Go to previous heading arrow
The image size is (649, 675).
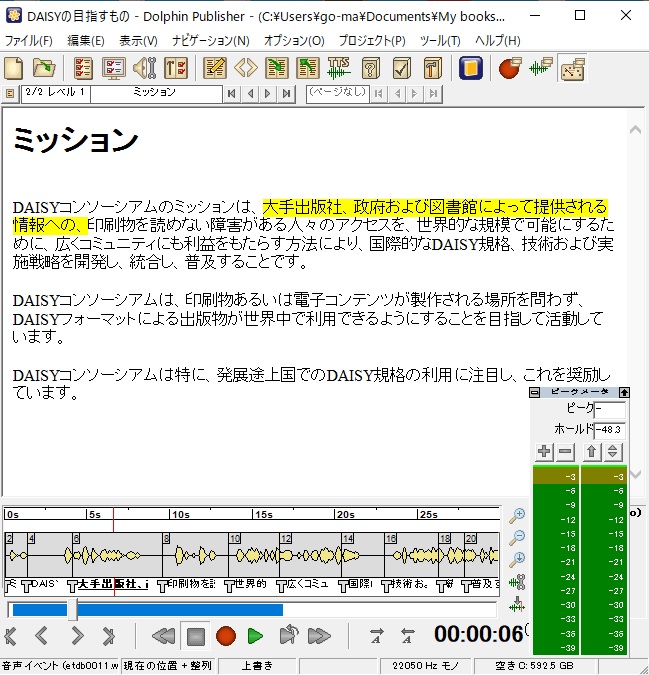(250, 93)
